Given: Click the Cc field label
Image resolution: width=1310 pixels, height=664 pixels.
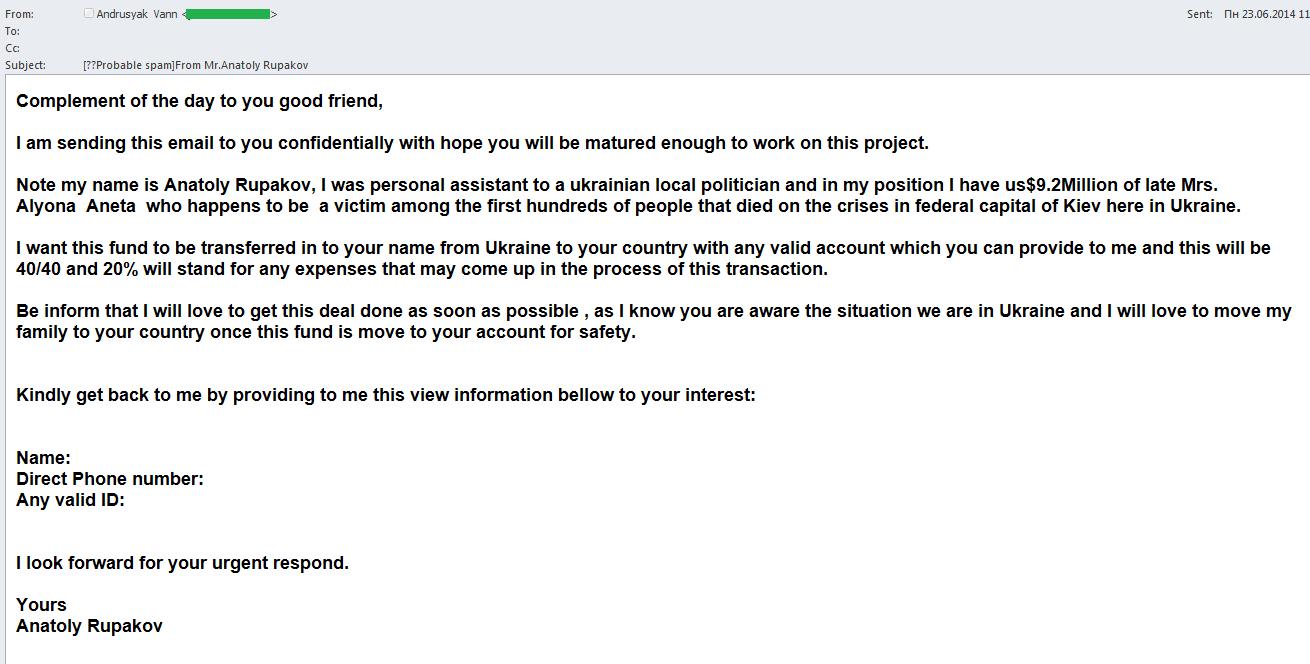Looking at the screenshot, I should pos(12,48).
